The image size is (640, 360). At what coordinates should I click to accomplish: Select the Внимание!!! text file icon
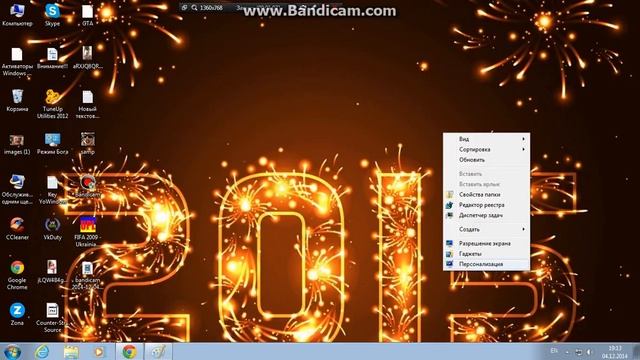coord(52,58)
